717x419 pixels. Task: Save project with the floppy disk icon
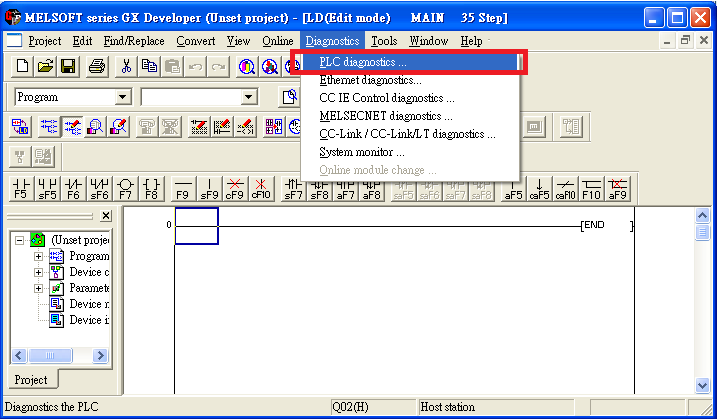68,67
